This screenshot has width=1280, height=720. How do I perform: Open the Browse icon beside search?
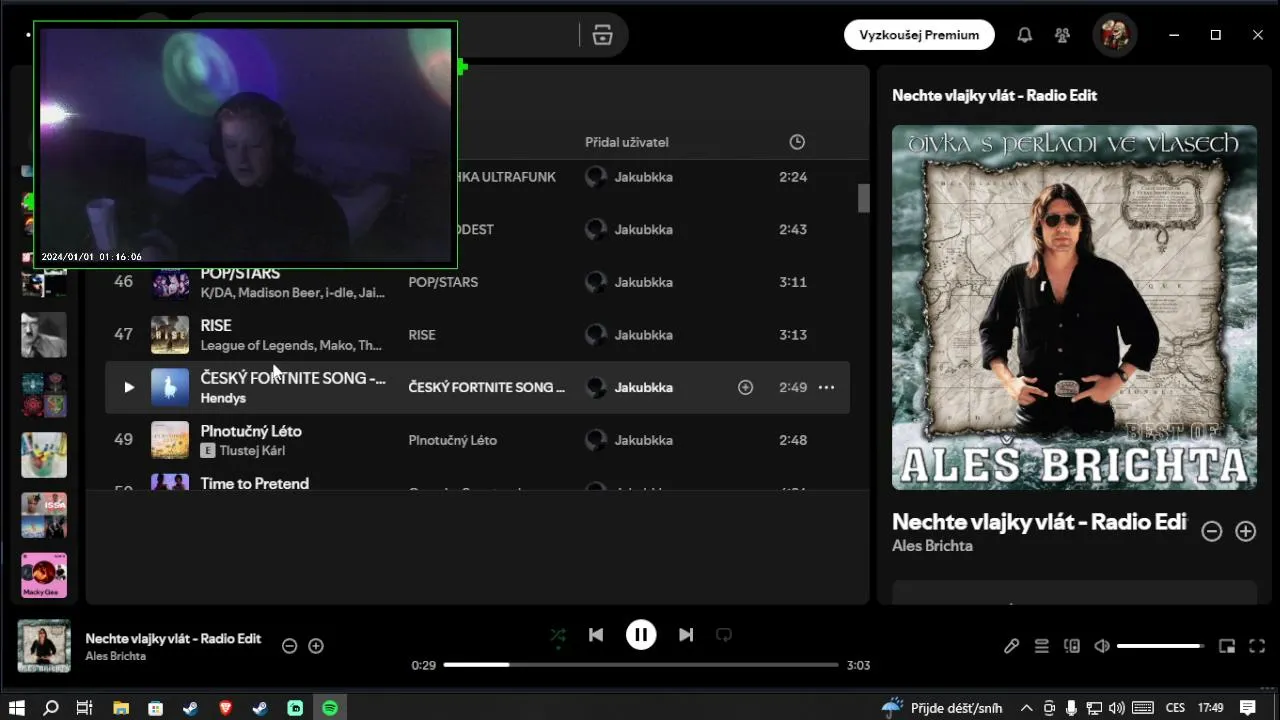(x=602, y=35)
